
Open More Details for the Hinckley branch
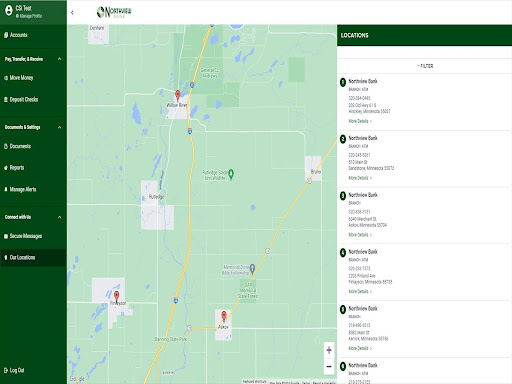coord(360,121)
